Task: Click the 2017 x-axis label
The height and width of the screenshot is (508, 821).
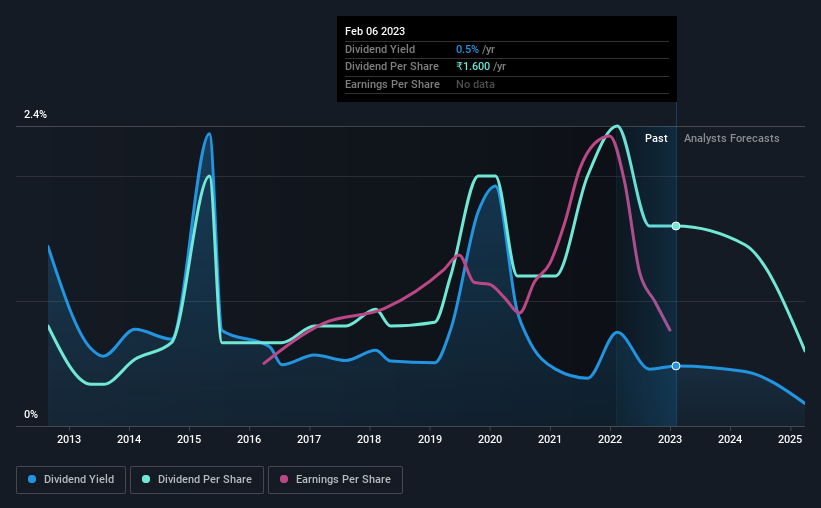Action: pos(309,439)
